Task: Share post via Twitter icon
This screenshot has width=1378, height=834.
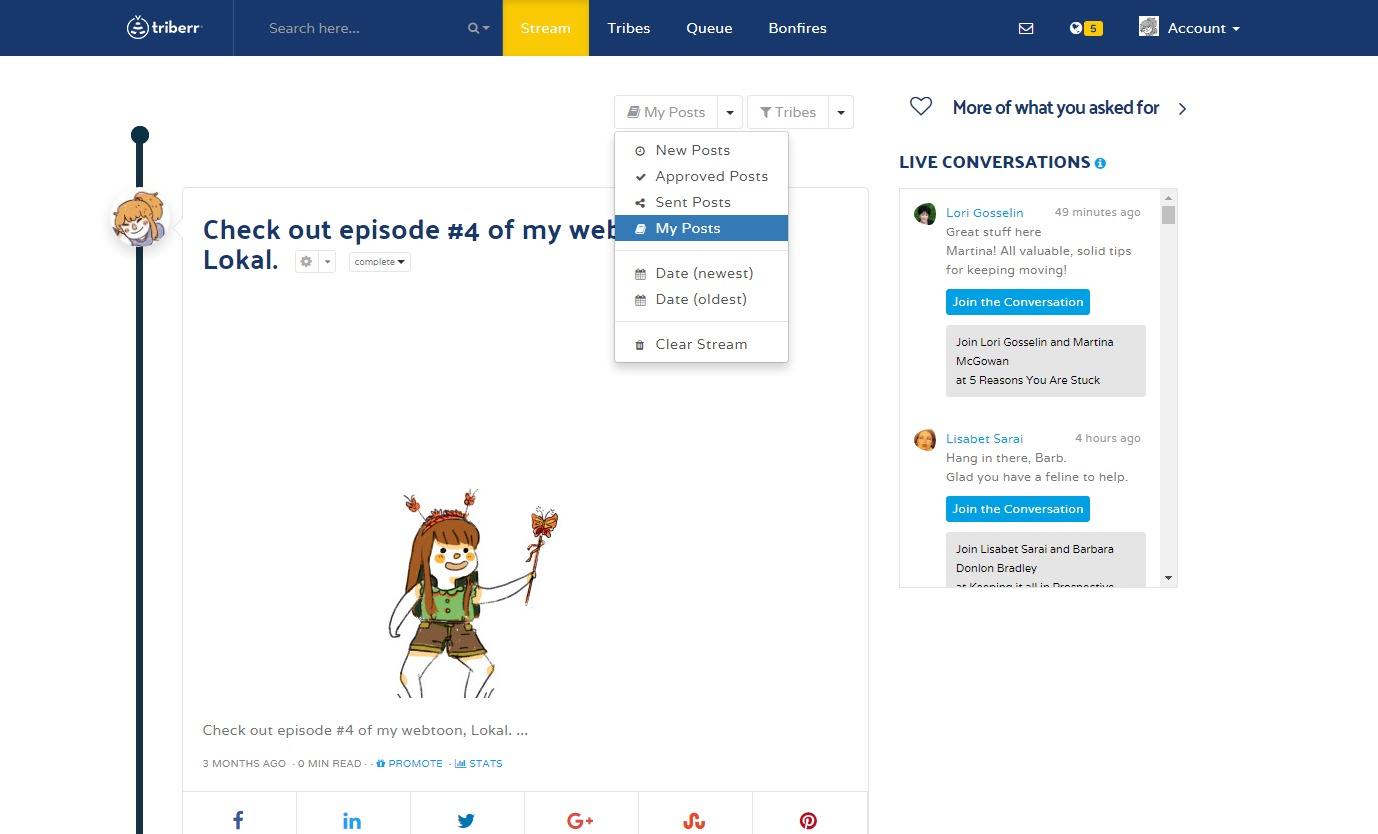Action: pos(466,820)
